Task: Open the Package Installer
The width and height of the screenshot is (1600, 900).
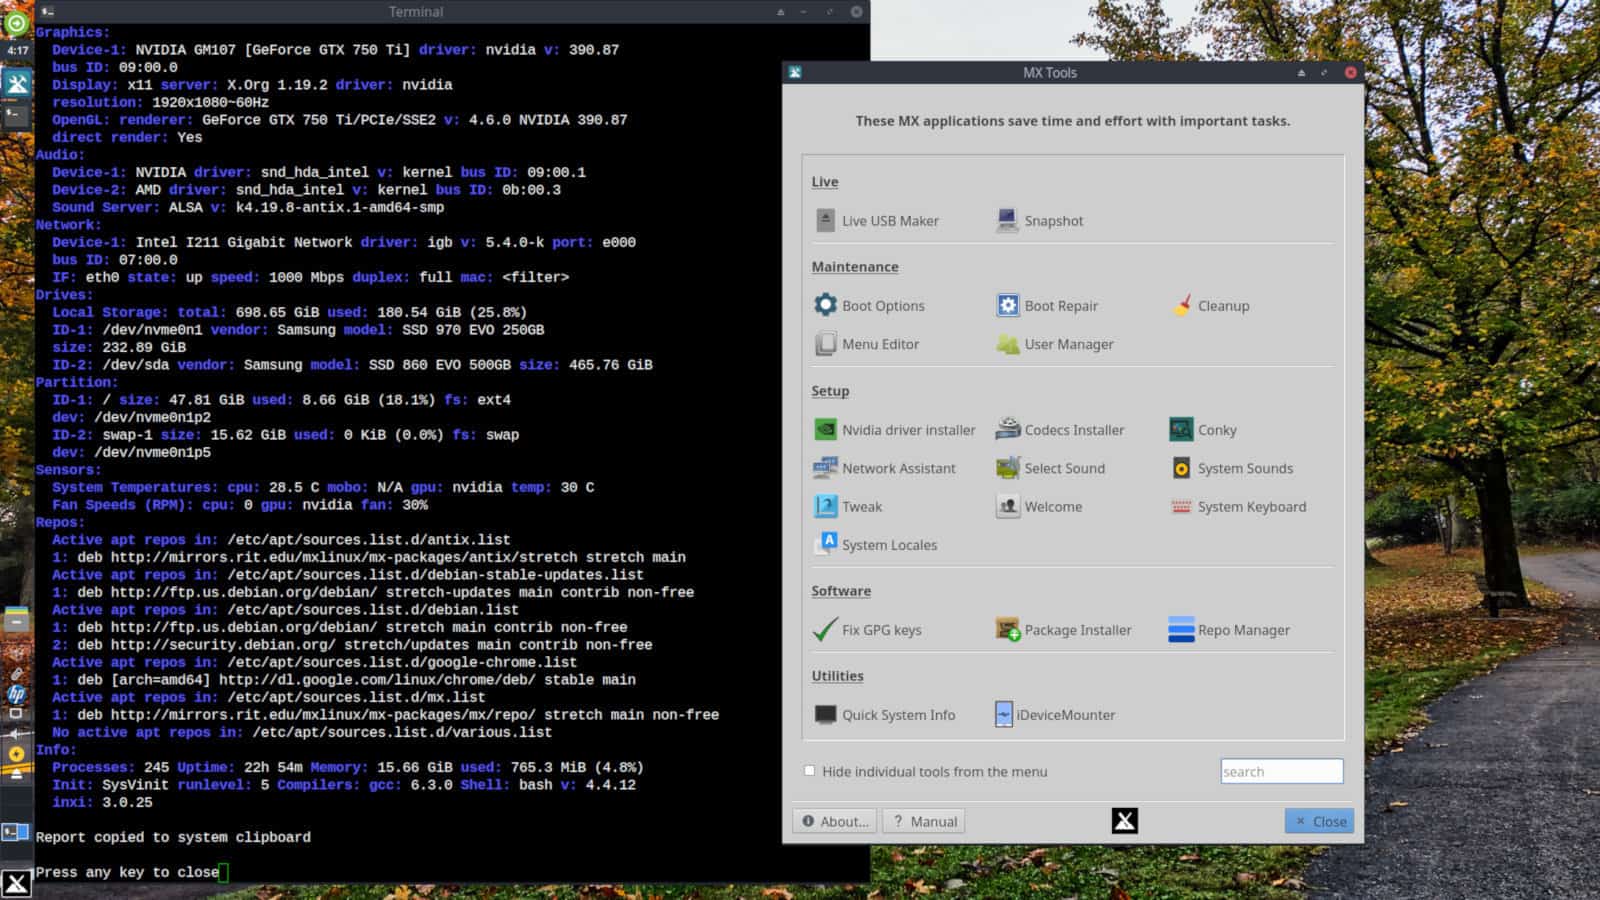Action: (1064, 630)
